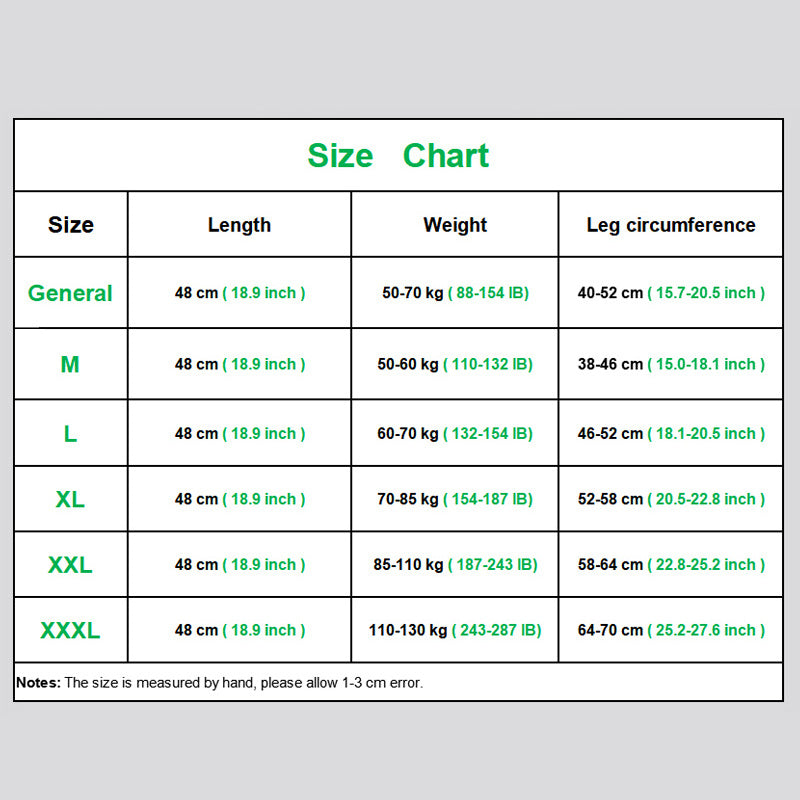The image size is (800, 800).
Task: Click the Length column header
Action: pos(239,225)
